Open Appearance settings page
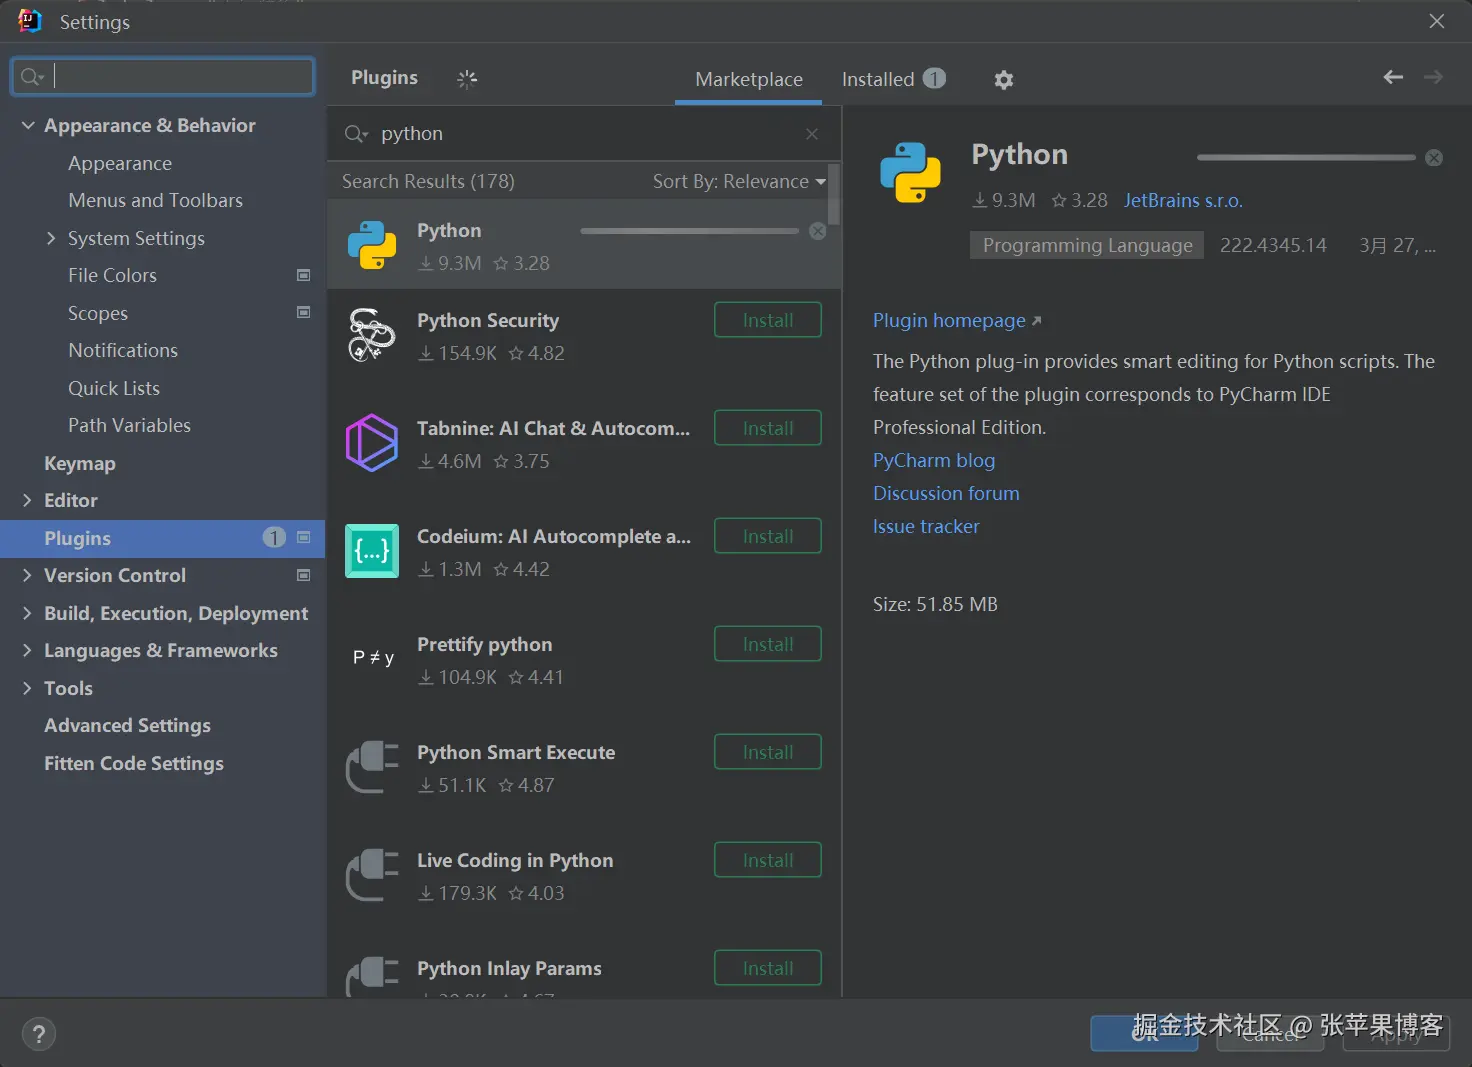This screenshot has height=1067, width=1472. 120,163
